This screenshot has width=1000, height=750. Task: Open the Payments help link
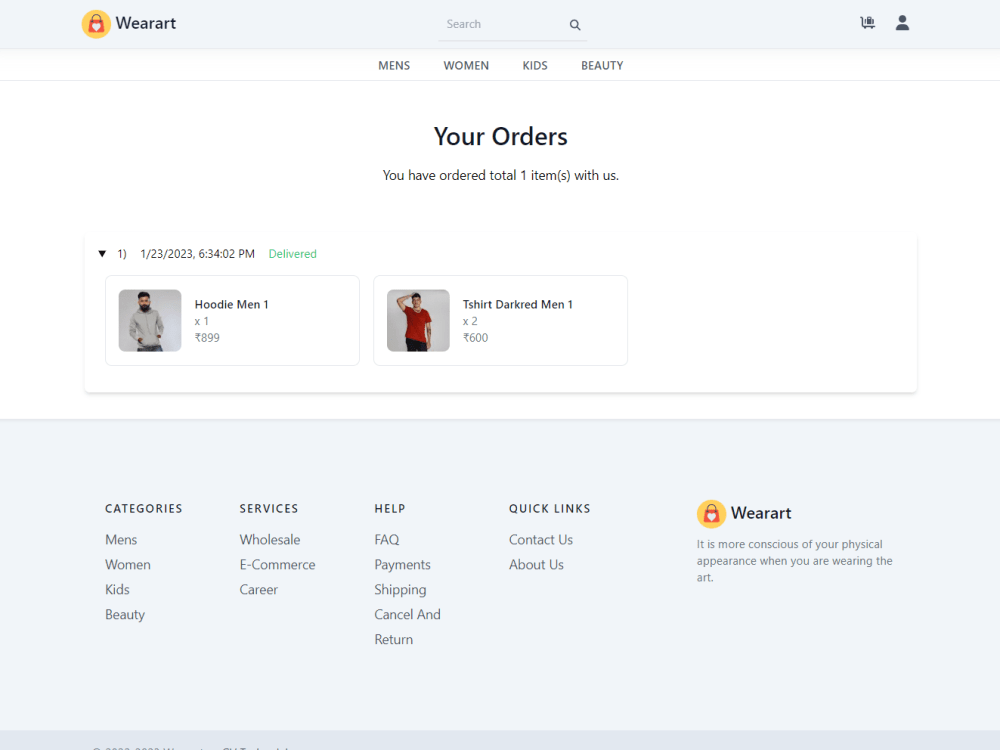click(x=402, y=564)
